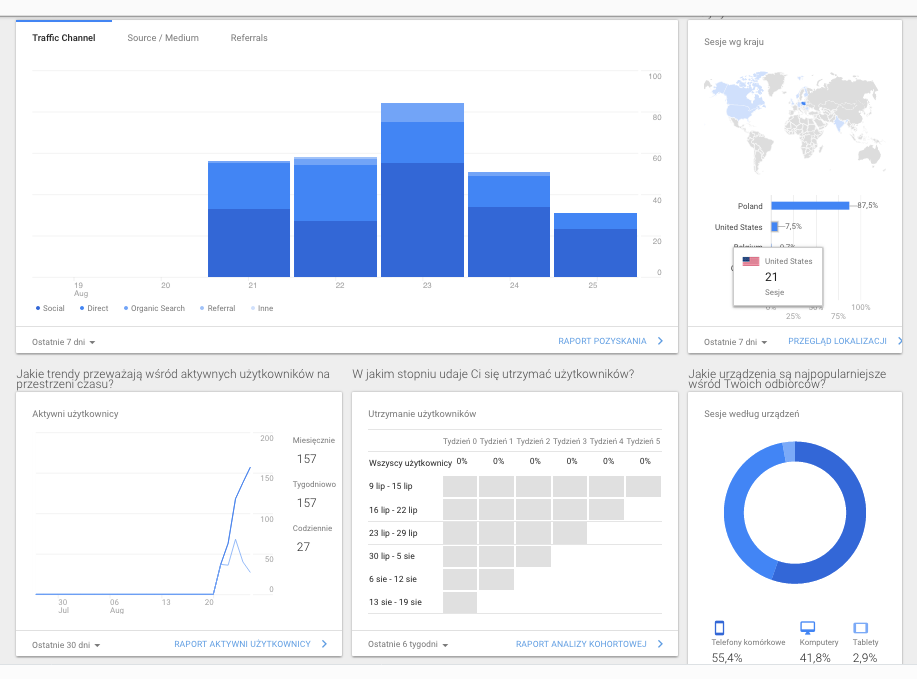This screenshot has width=917, height=679.
Task: Click arrow next to Raport Aktywni Użytkownicy
Action: [324, 644]
